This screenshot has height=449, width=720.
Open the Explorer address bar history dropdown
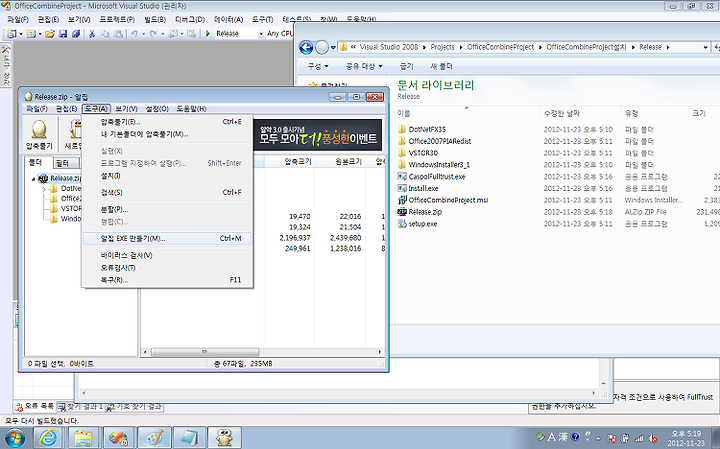point(705,47)
